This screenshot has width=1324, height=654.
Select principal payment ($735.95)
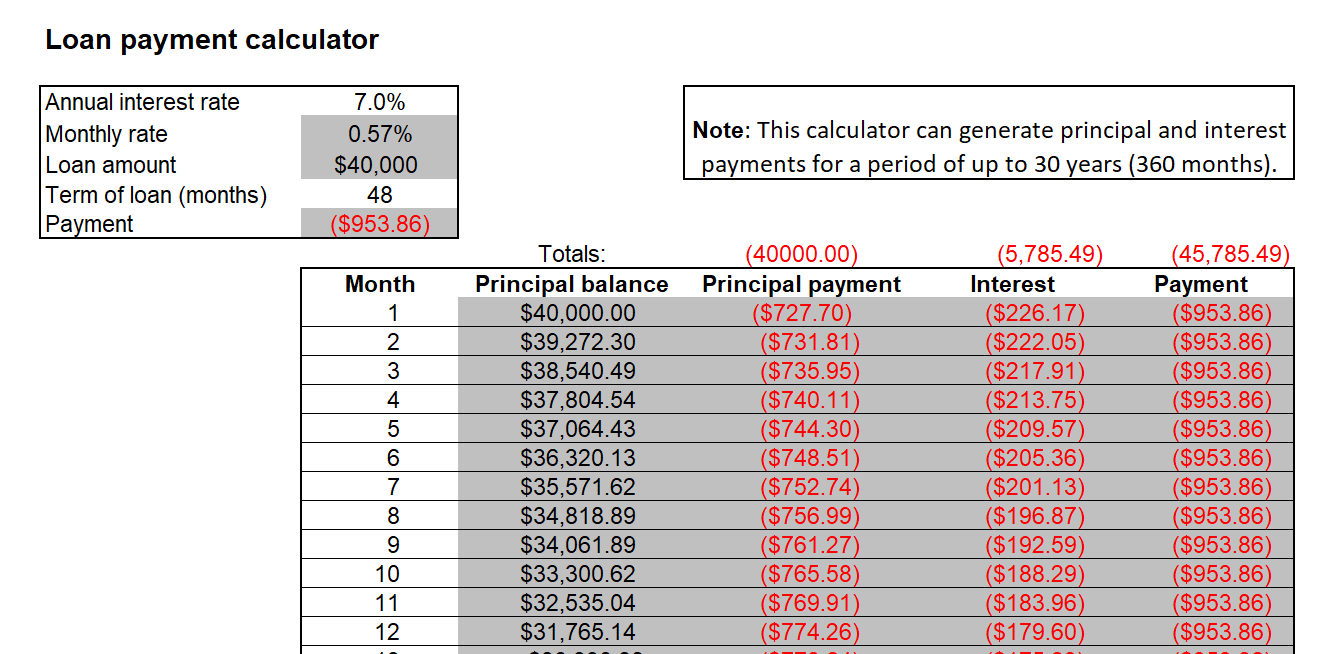(x=810, y=371)
